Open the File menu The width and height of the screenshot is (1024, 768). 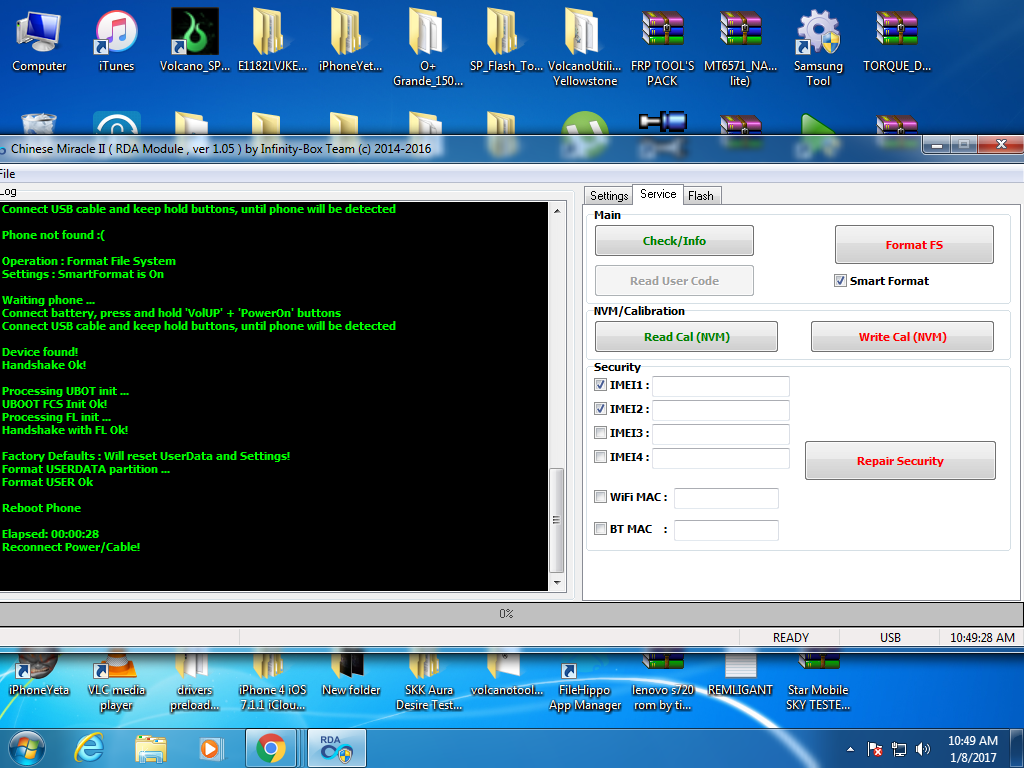coord(6,174)
